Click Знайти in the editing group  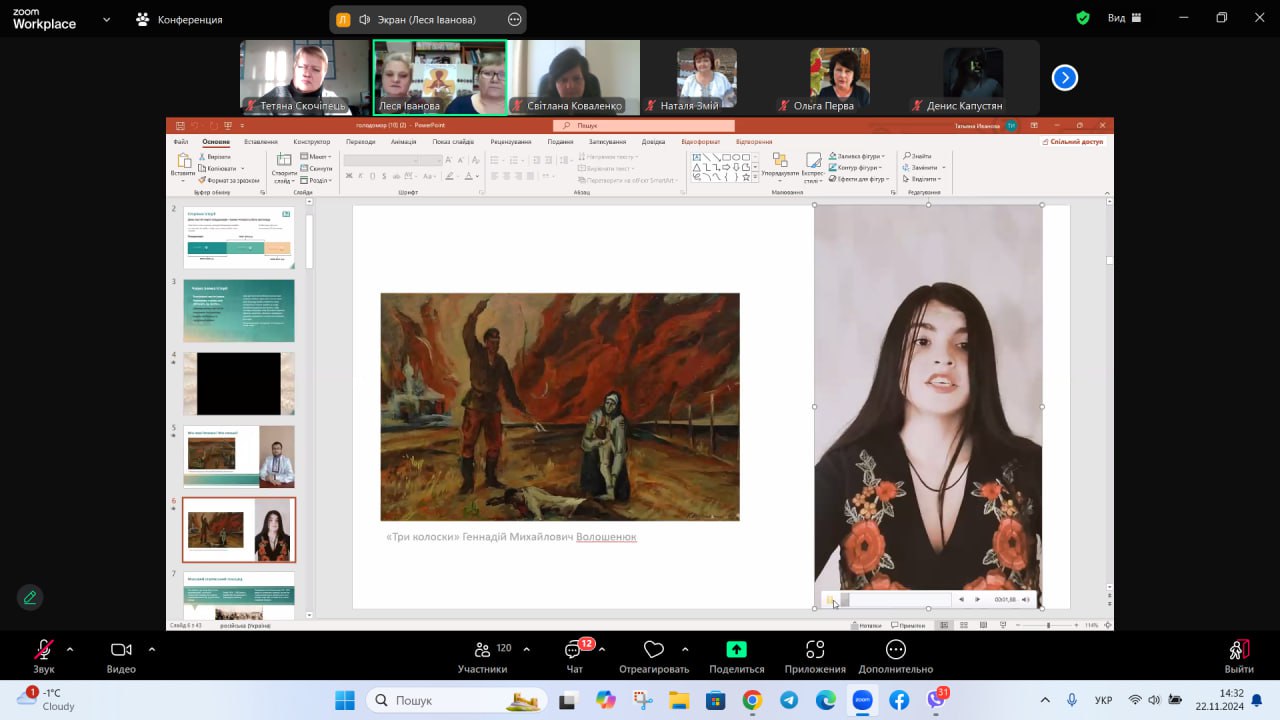click(x=918, y=156)
